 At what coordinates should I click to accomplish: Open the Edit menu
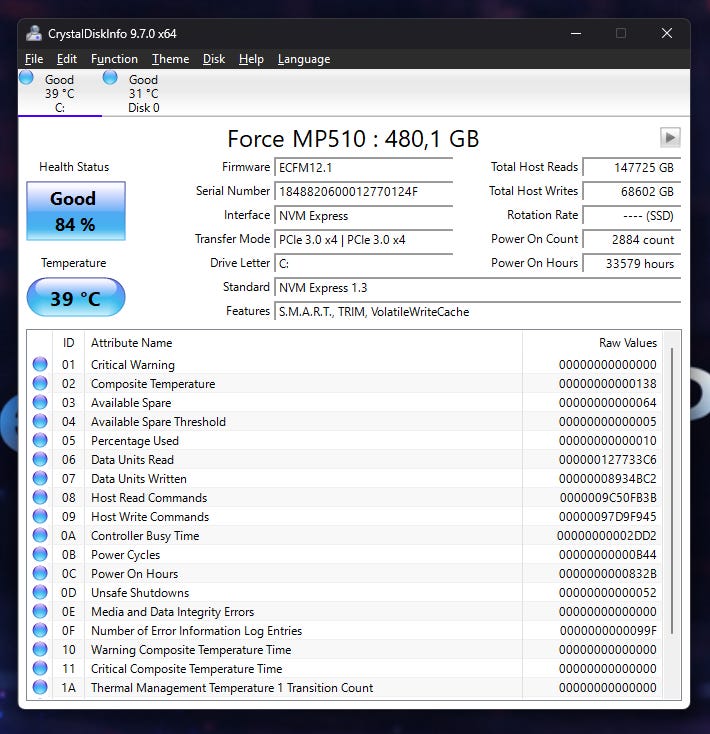[x=66, y=59]
